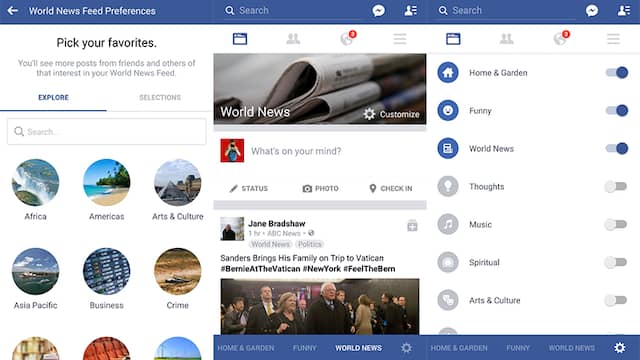640x360 pixels.
Task: Go back from World News Feed Preferences
Action: 13,11
